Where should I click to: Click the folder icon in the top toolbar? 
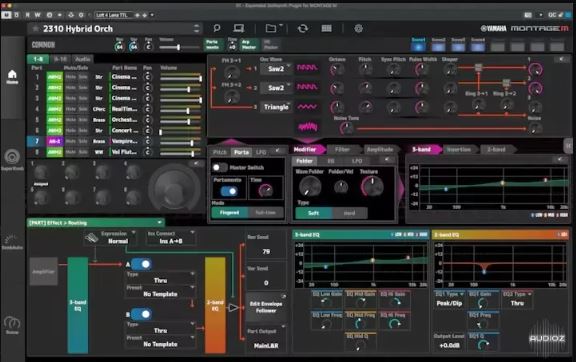(271, 28)
